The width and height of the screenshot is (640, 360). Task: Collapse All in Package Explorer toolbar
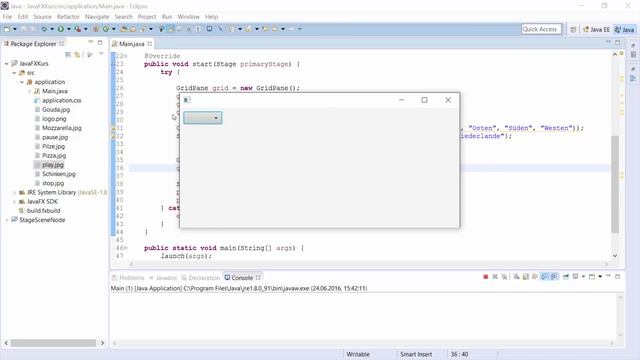(x=68, y=54)
